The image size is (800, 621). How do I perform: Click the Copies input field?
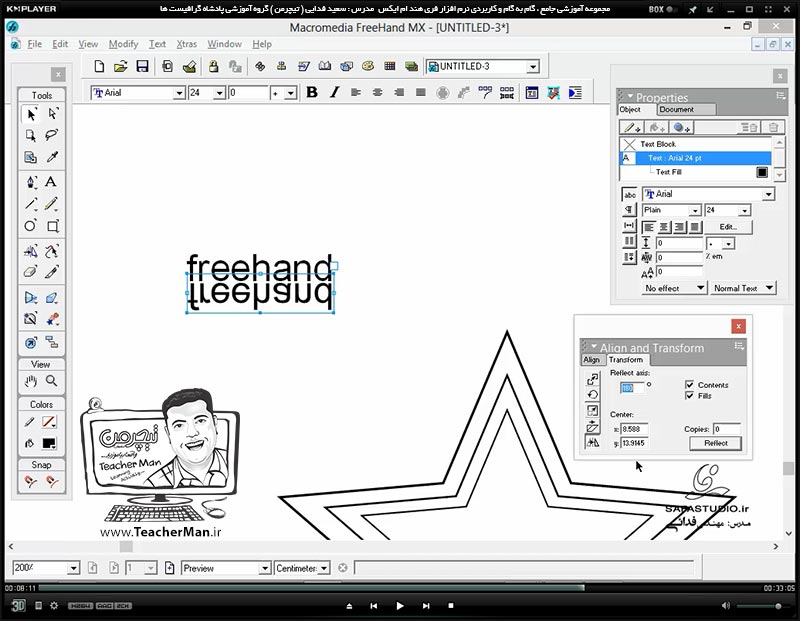tap(727, 429)
